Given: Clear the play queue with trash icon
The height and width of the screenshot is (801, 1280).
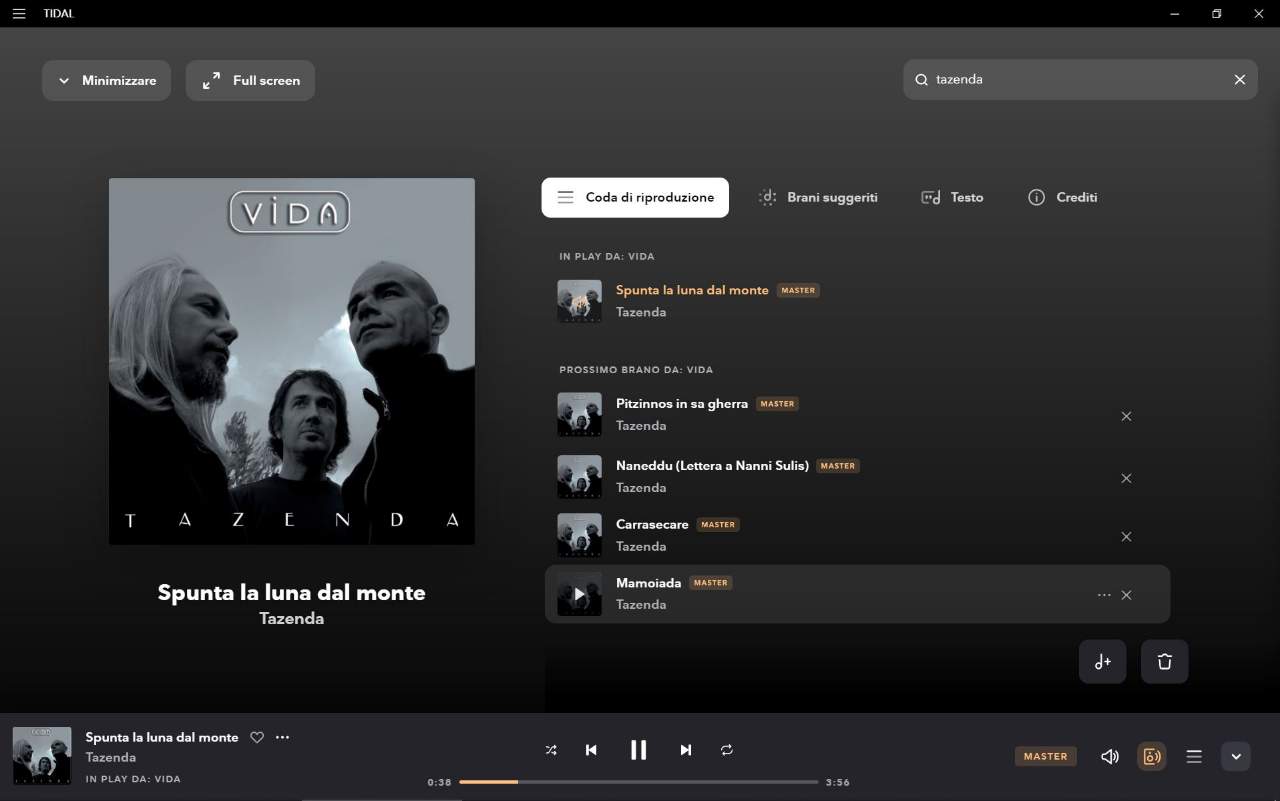Looking at the screenshot, I should click(1164, 662).
